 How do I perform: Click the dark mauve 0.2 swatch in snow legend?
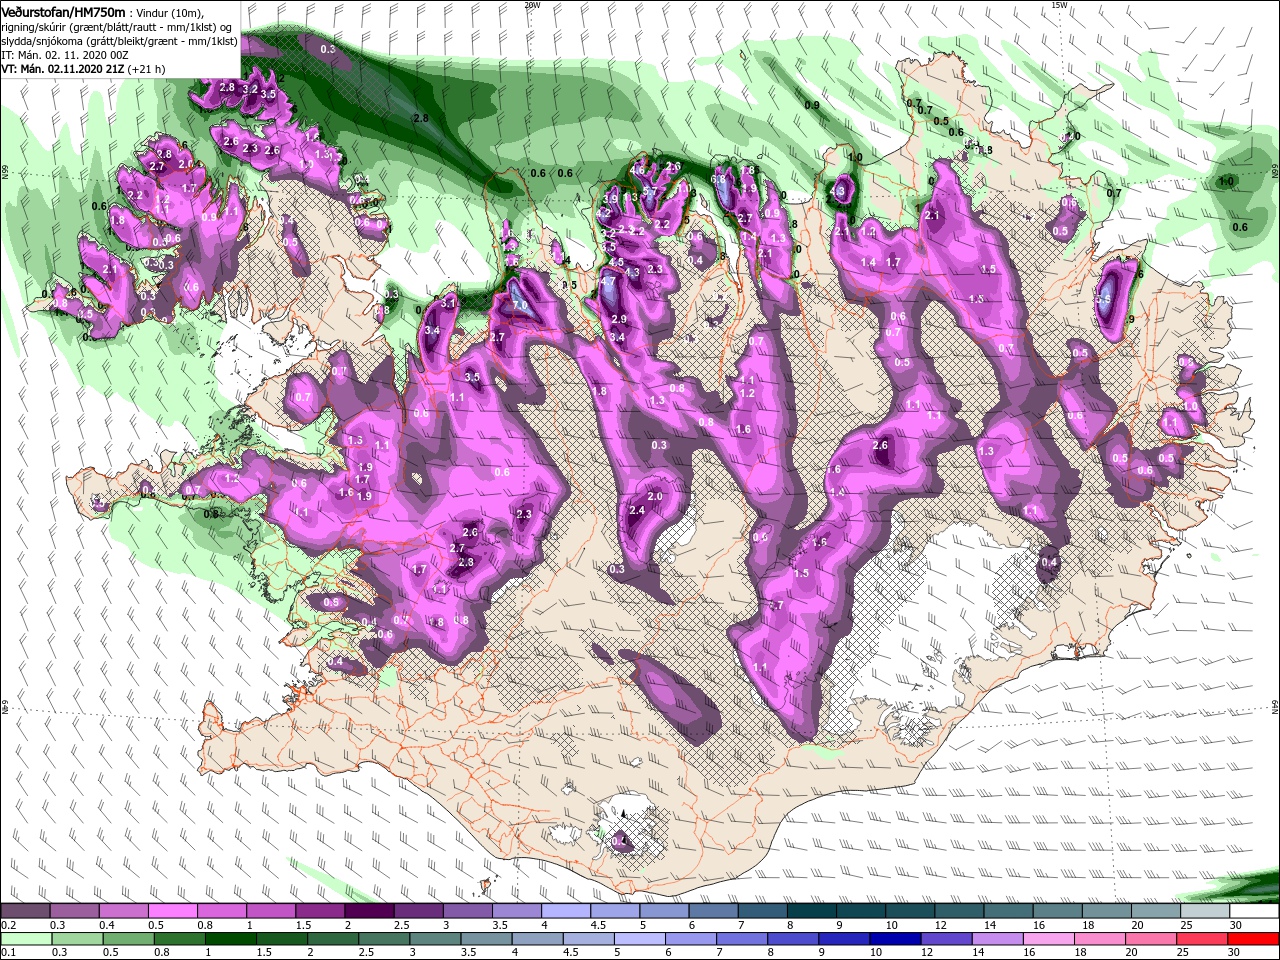coord(25,911)
